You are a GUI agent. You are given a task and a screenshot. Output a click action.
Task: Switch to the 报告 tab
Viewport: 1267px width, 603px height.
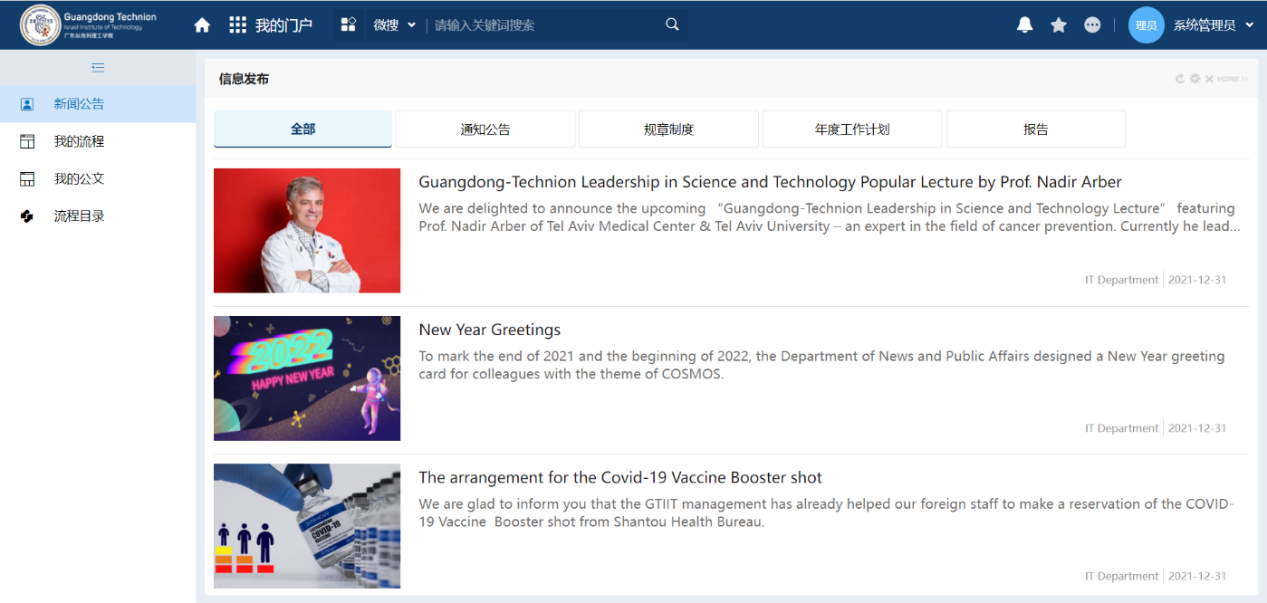click(1036, 129)
